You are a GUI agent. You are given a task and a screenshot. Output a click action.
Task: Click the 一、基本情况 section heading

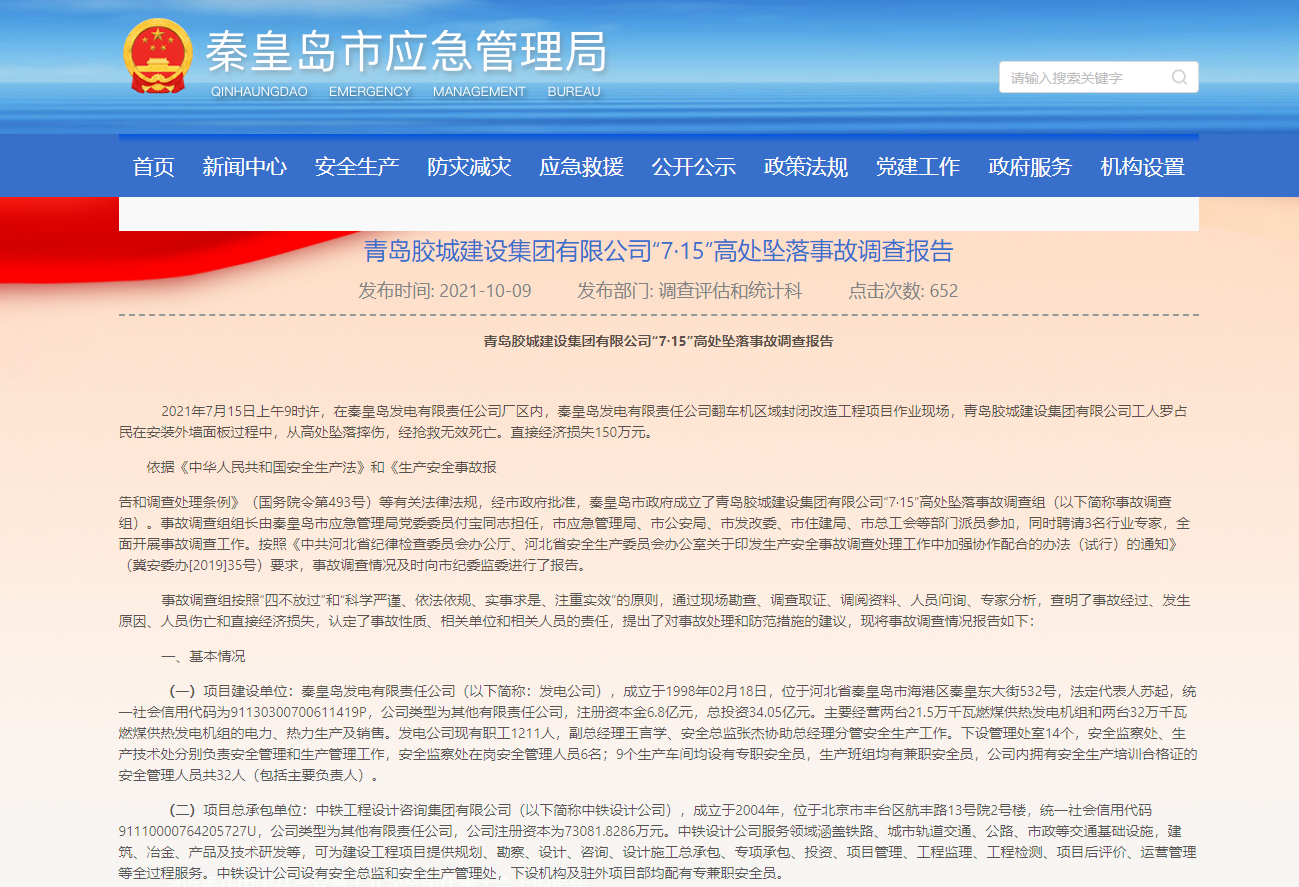(x=203, y=656)
